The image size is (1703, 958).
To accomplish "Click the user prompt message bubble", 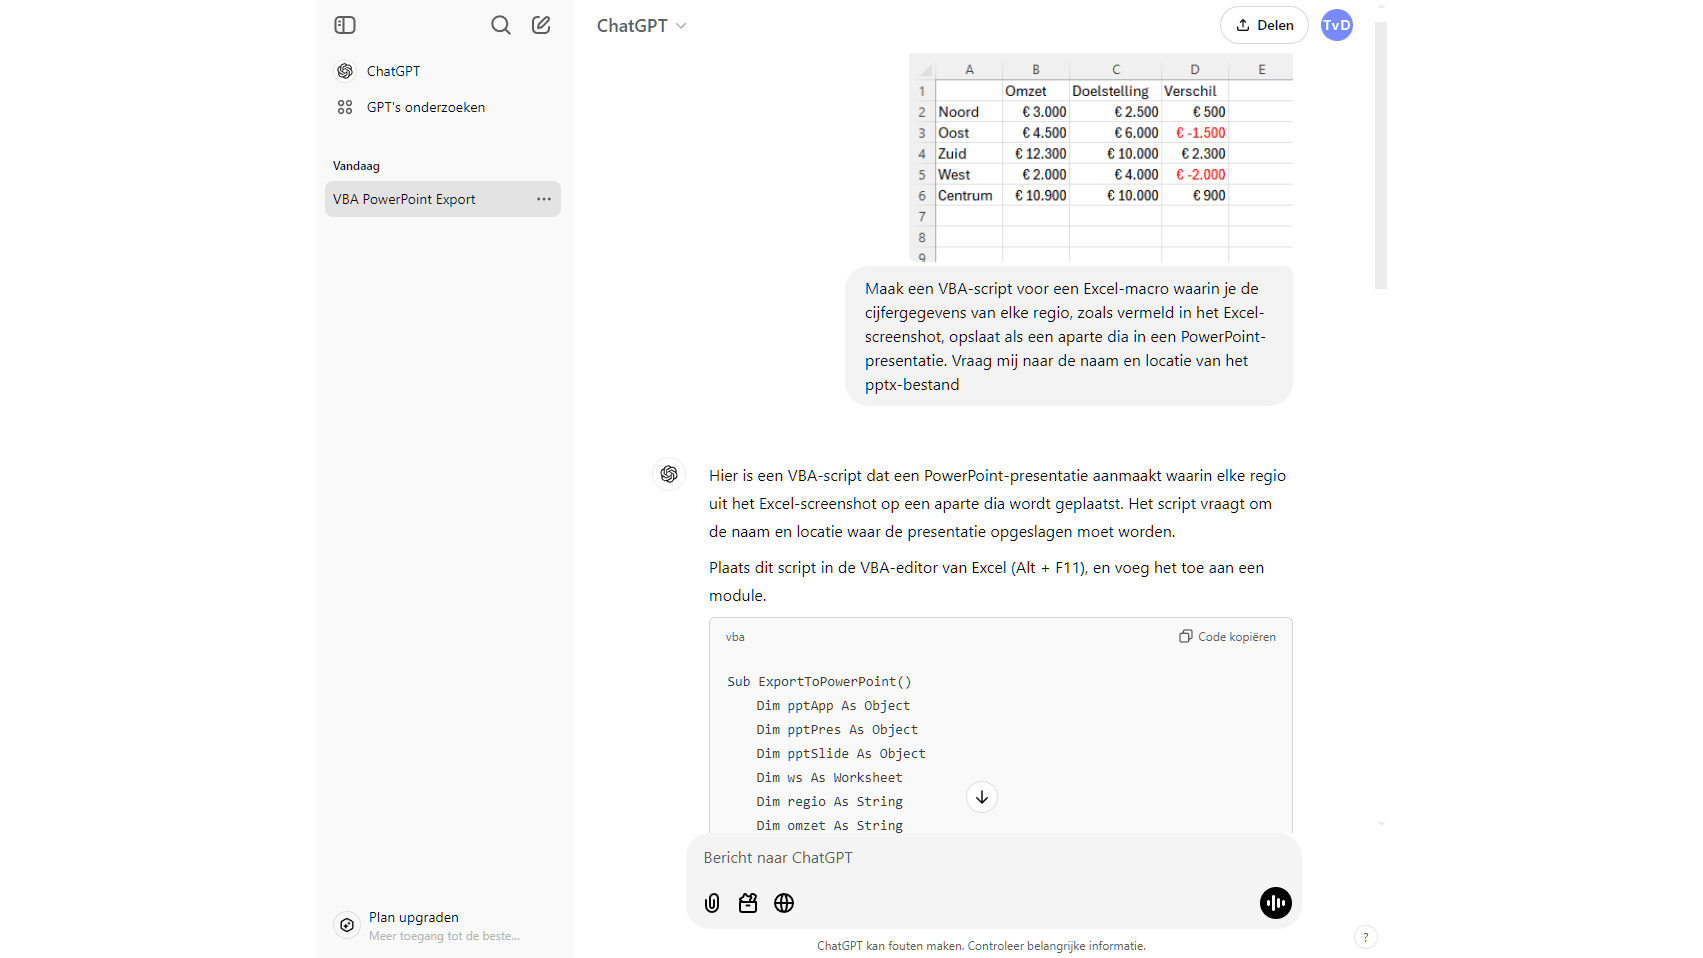I will [1069, 336].
